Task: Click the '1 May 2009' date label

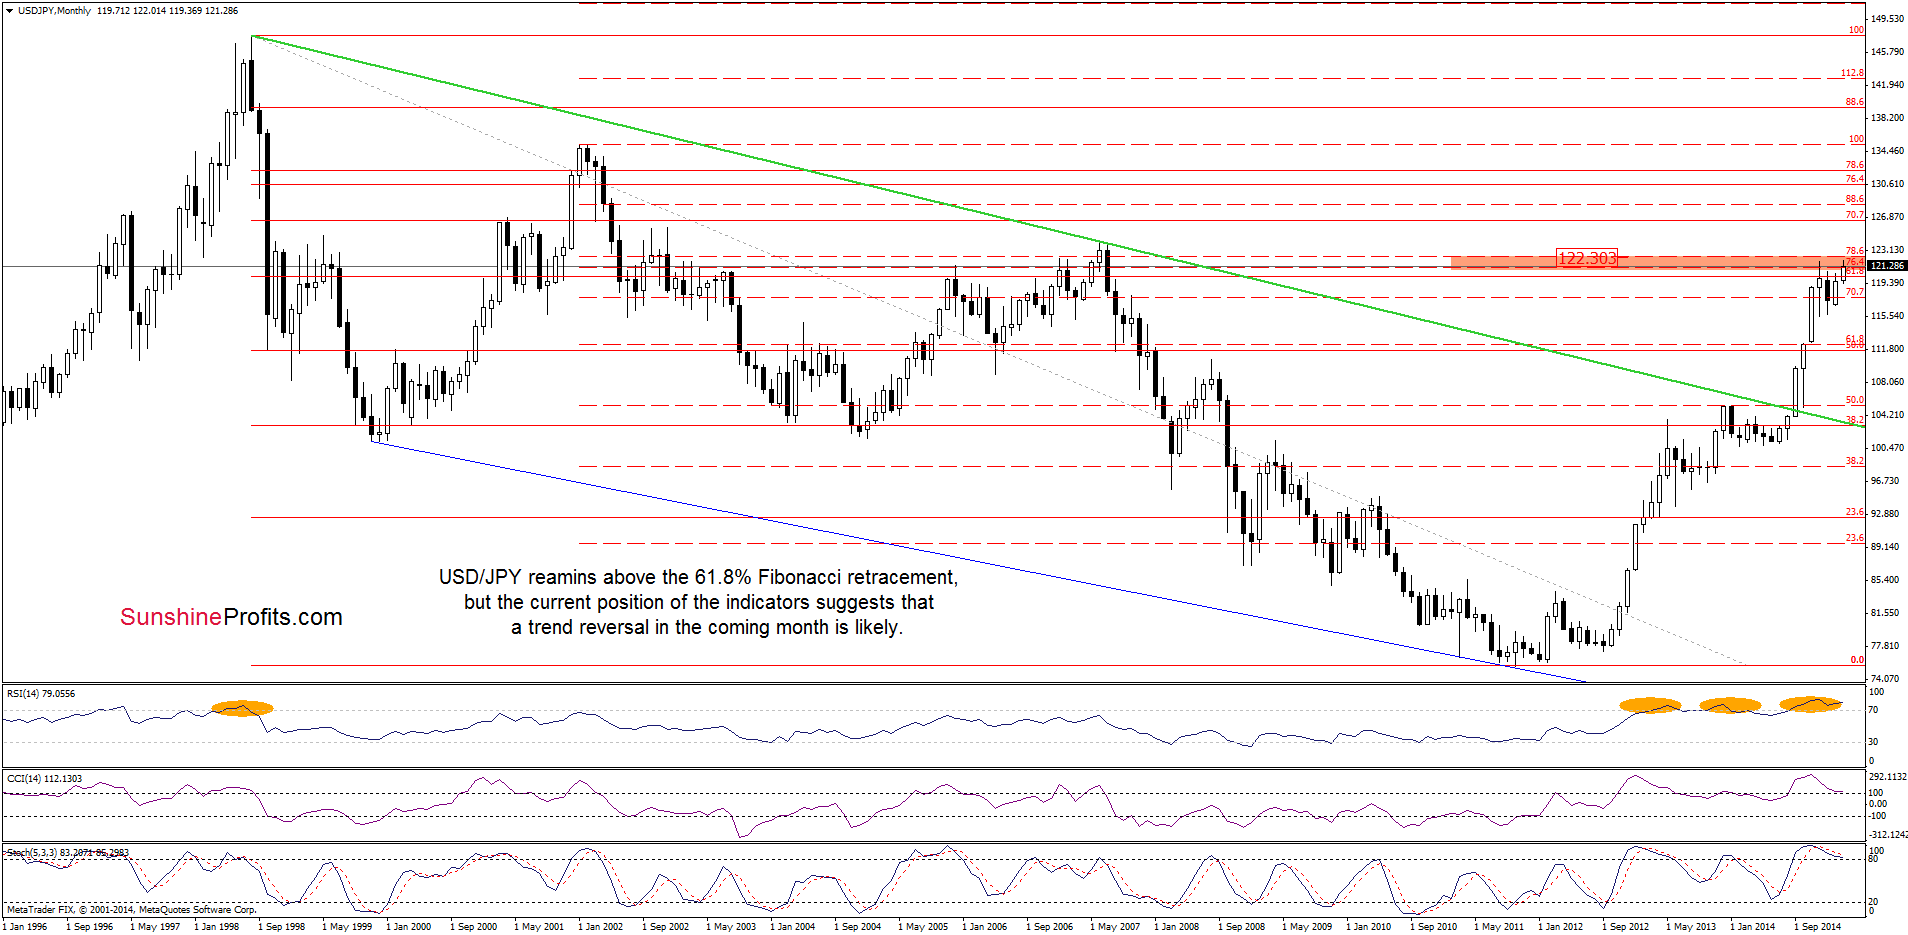Action: (x=1306, y=927)
